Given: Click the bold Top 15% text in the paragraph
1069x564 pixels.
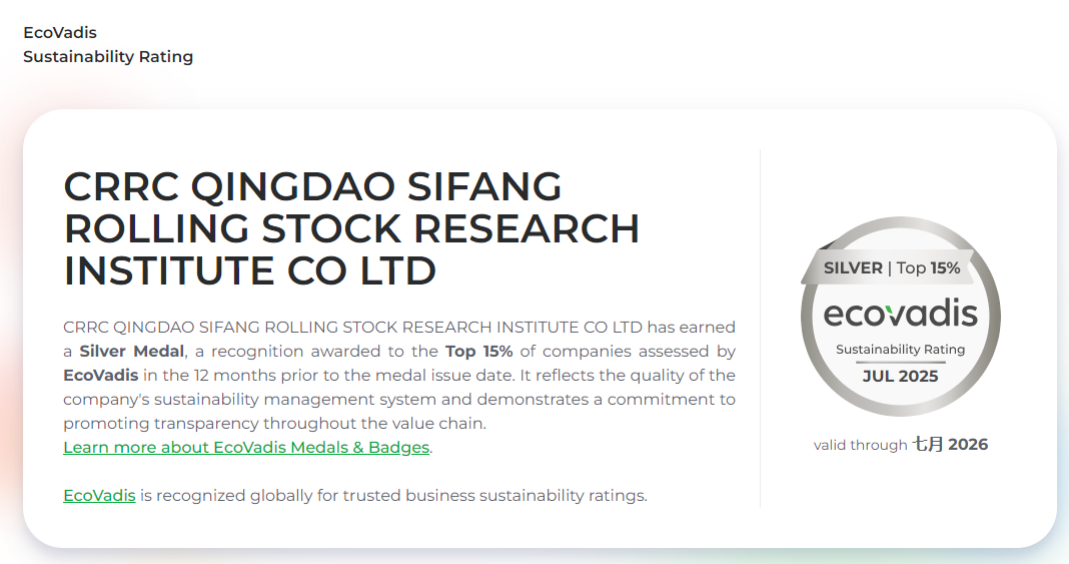Looking at the screenshot, I should (x=479, y=351).
